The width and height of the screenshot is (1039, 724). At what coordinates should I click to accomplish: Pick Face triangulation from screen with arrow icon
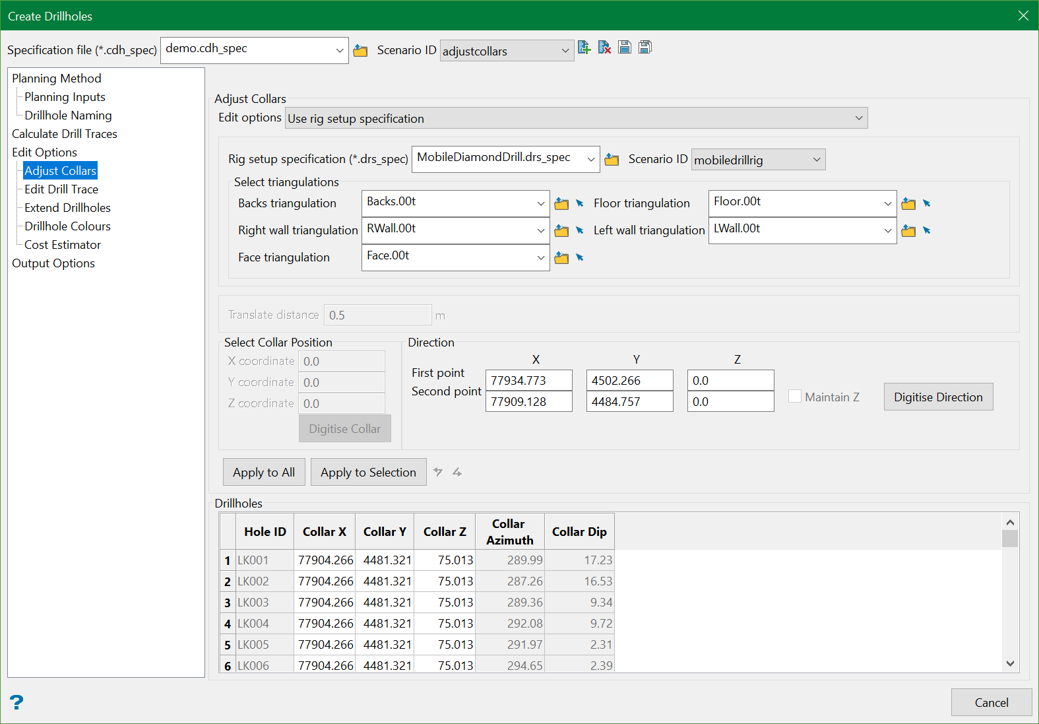580,258
